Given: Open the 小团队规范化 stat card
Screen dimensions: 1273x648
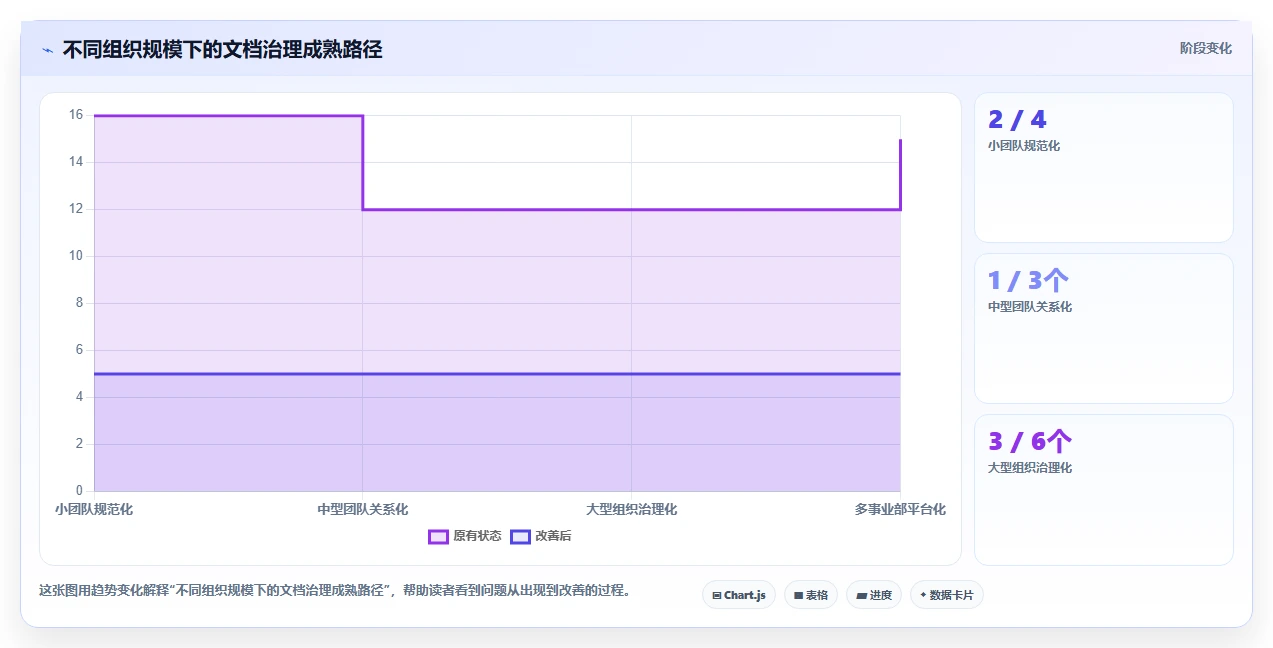Looking at the screenshot, I should [x=1104, y=168].
